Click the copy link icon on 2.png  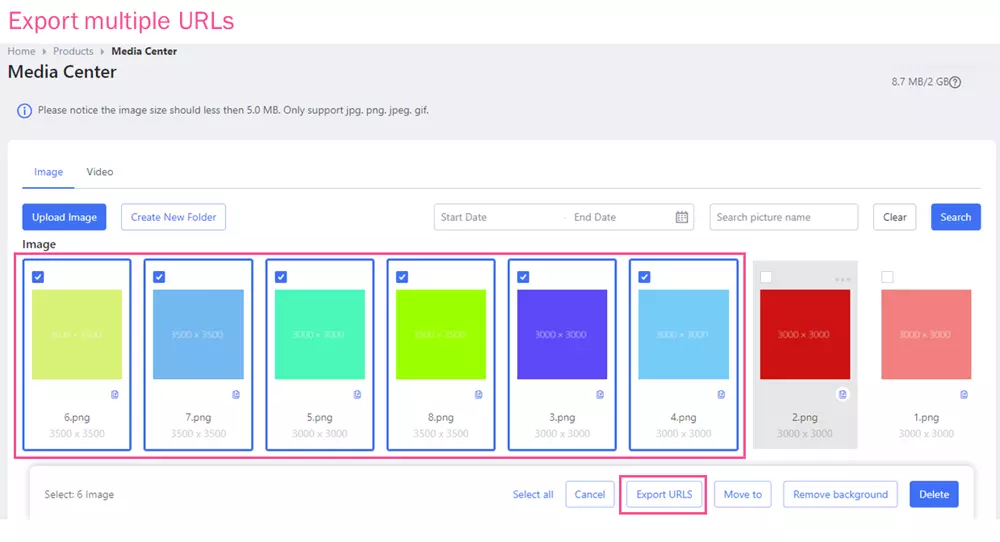(843, 395)
